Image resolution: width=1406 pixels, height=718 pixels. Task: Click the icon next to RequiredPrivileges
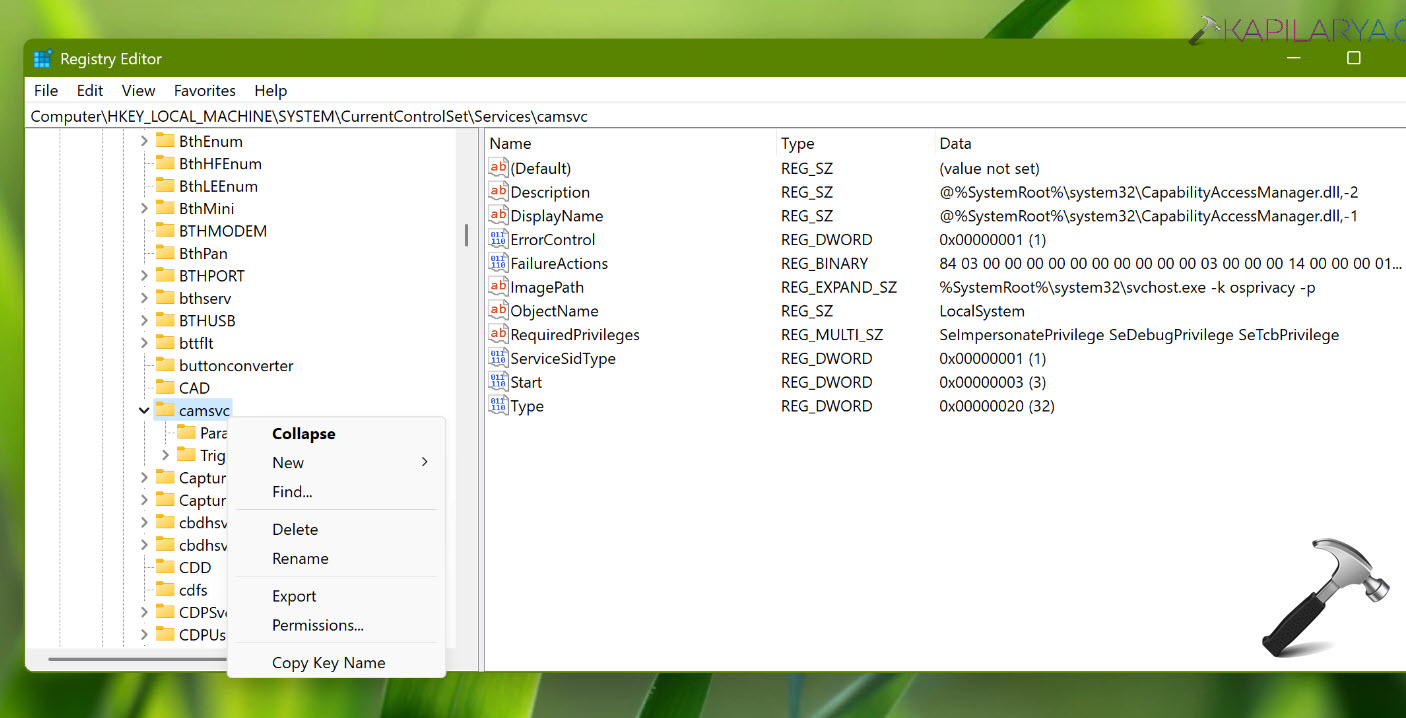498,335
